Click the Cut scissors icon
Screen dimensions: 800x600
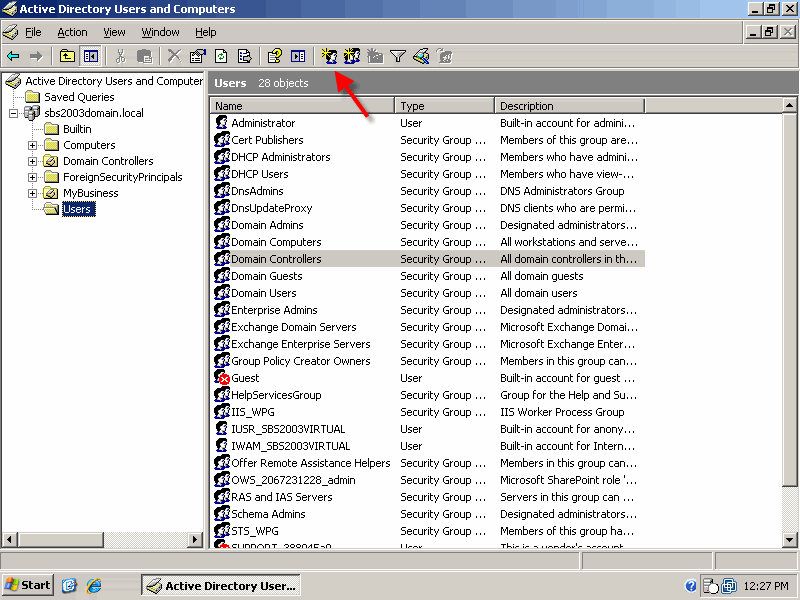120,56
